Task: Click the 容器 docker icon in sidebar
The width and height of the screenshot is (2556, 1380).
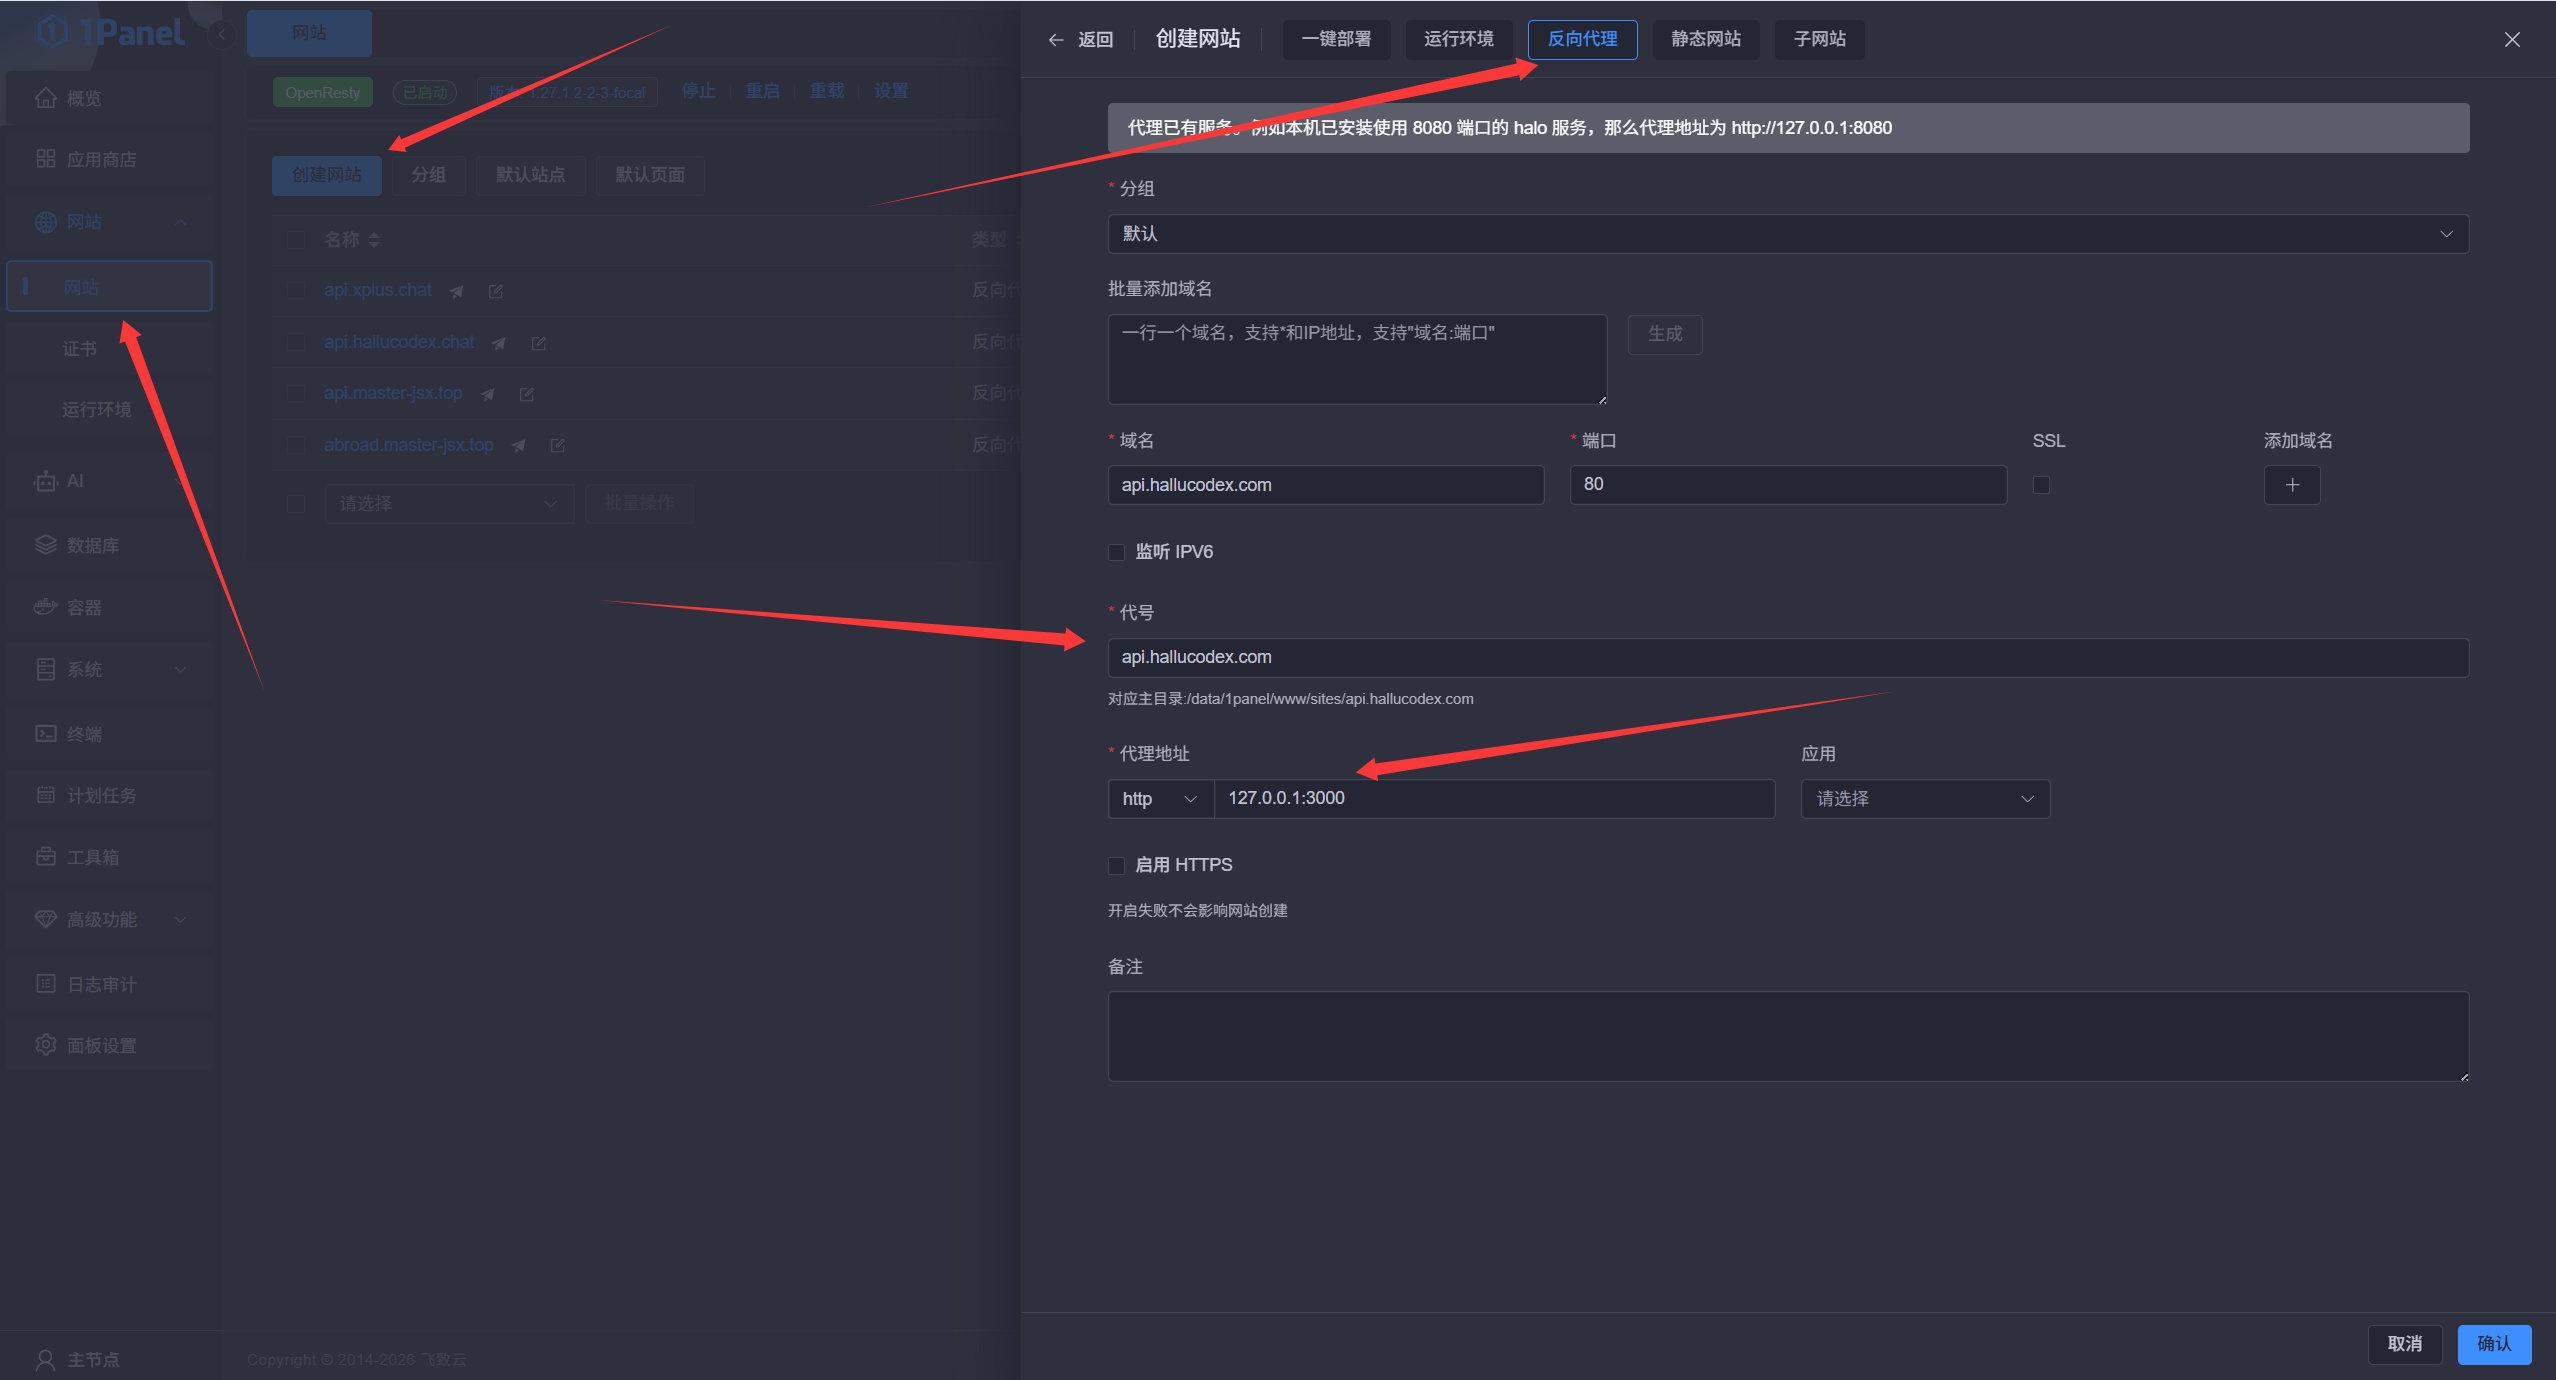Action: (45, 607)
